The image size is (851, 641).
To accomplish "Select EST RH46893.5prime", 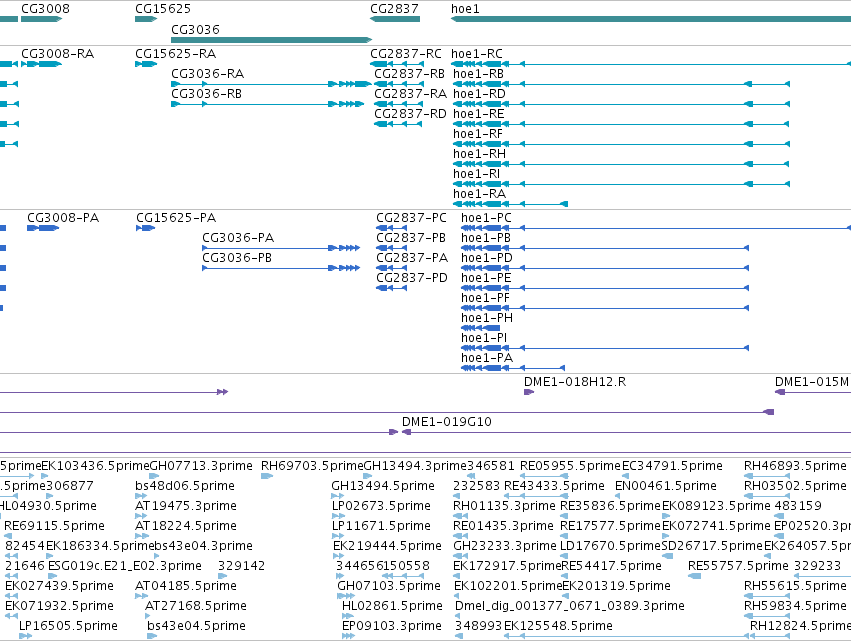I will pyautogui.click(x=795, y=466).
